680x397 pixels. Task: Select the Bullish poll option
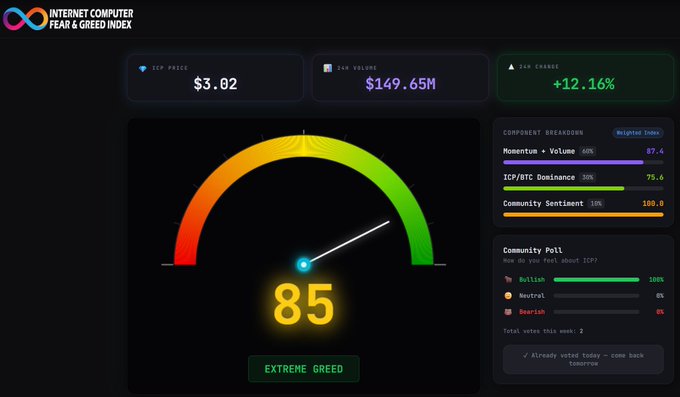(583, 279)
